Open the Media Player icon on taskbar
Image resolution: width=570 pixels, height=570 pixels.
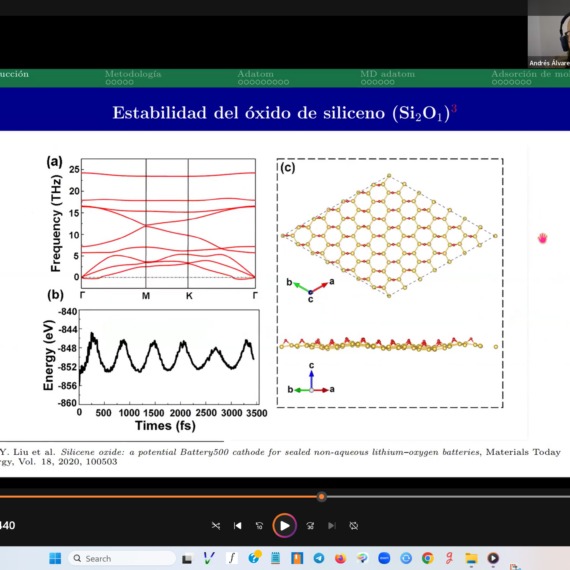493,558
